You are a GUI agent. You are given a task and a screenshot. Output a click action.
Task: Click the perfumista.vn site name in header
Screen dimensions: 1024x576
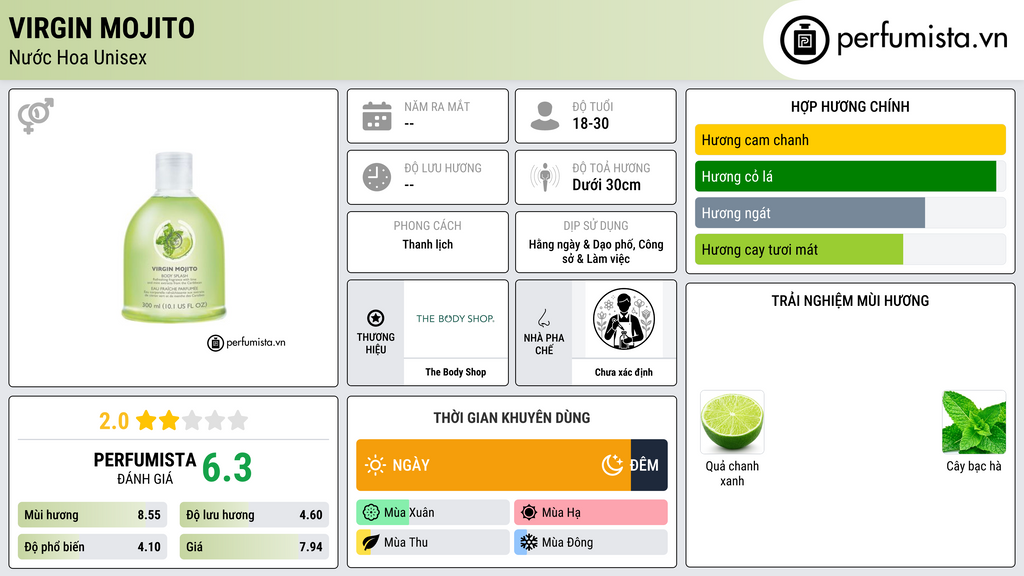(x=922, y=39)
